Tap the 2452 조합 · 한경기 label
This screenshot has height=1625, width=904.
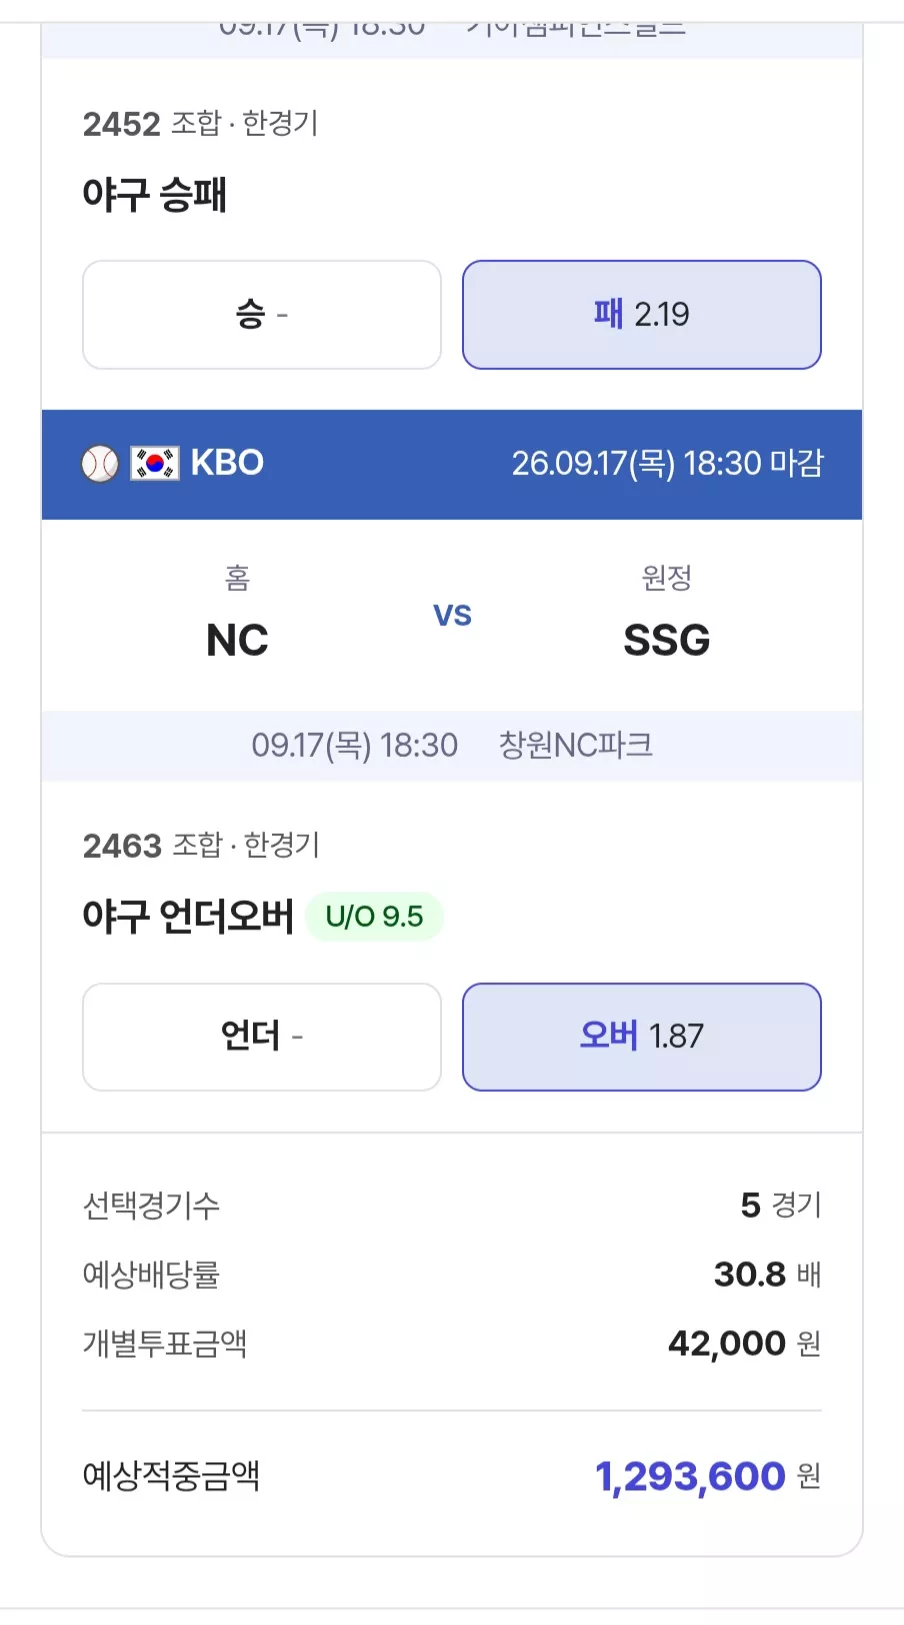(200, 124)
